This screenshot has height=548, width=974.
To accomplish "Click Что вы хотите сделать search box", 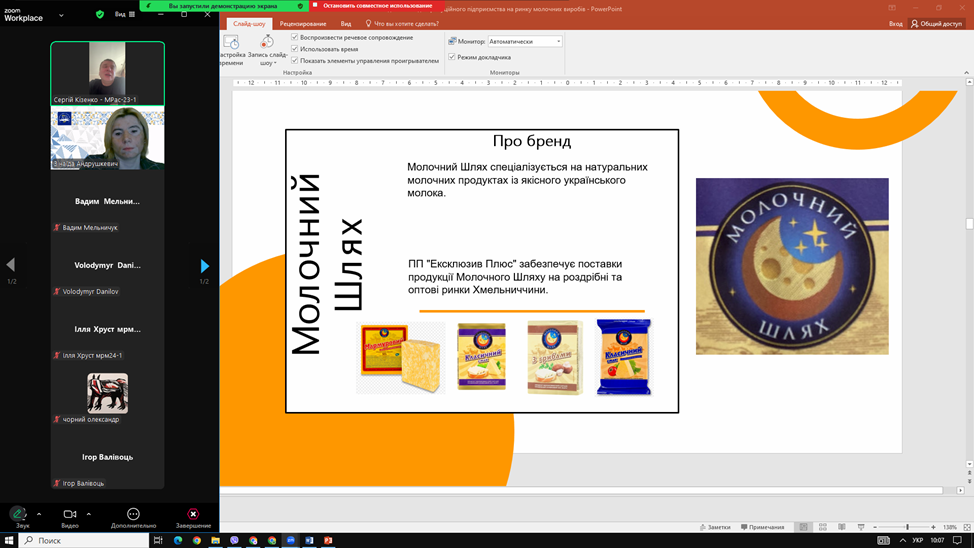I will tap(402, 24).
